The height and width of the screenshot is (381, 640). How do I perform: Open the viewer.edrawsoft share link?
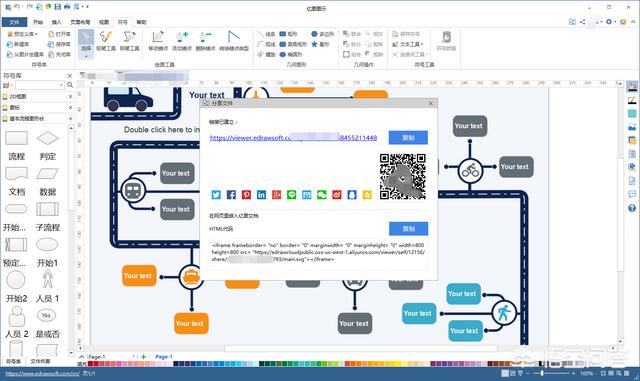click(x=293, y=138)
